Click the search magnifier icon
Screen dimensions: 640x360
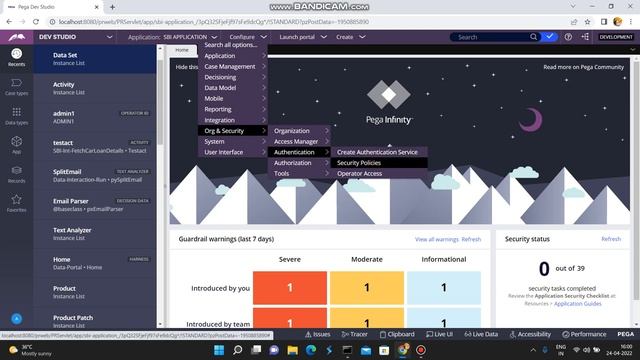(533, 37)
